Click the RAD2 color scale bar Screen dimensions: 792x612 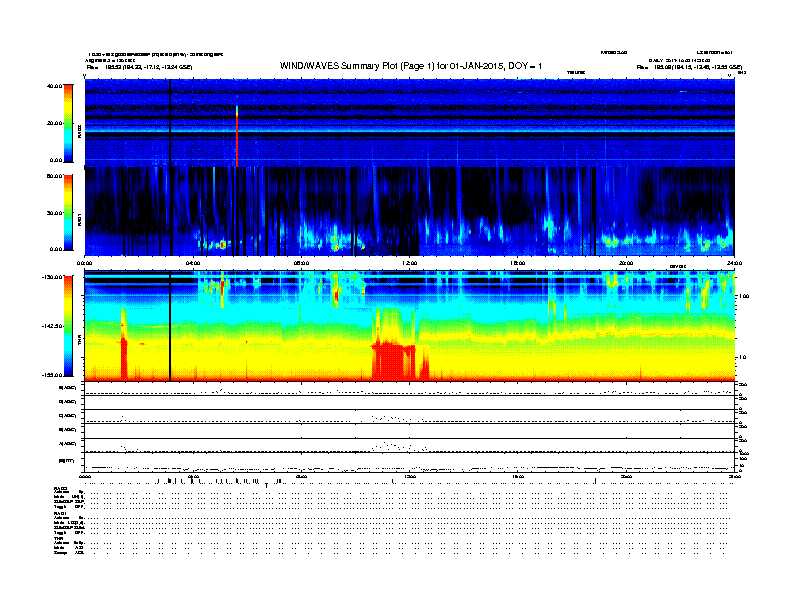pos(68,123)
